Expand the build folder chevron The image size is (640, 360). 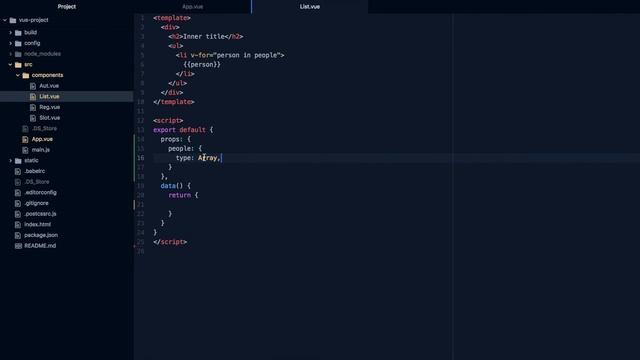coord(11,32)
